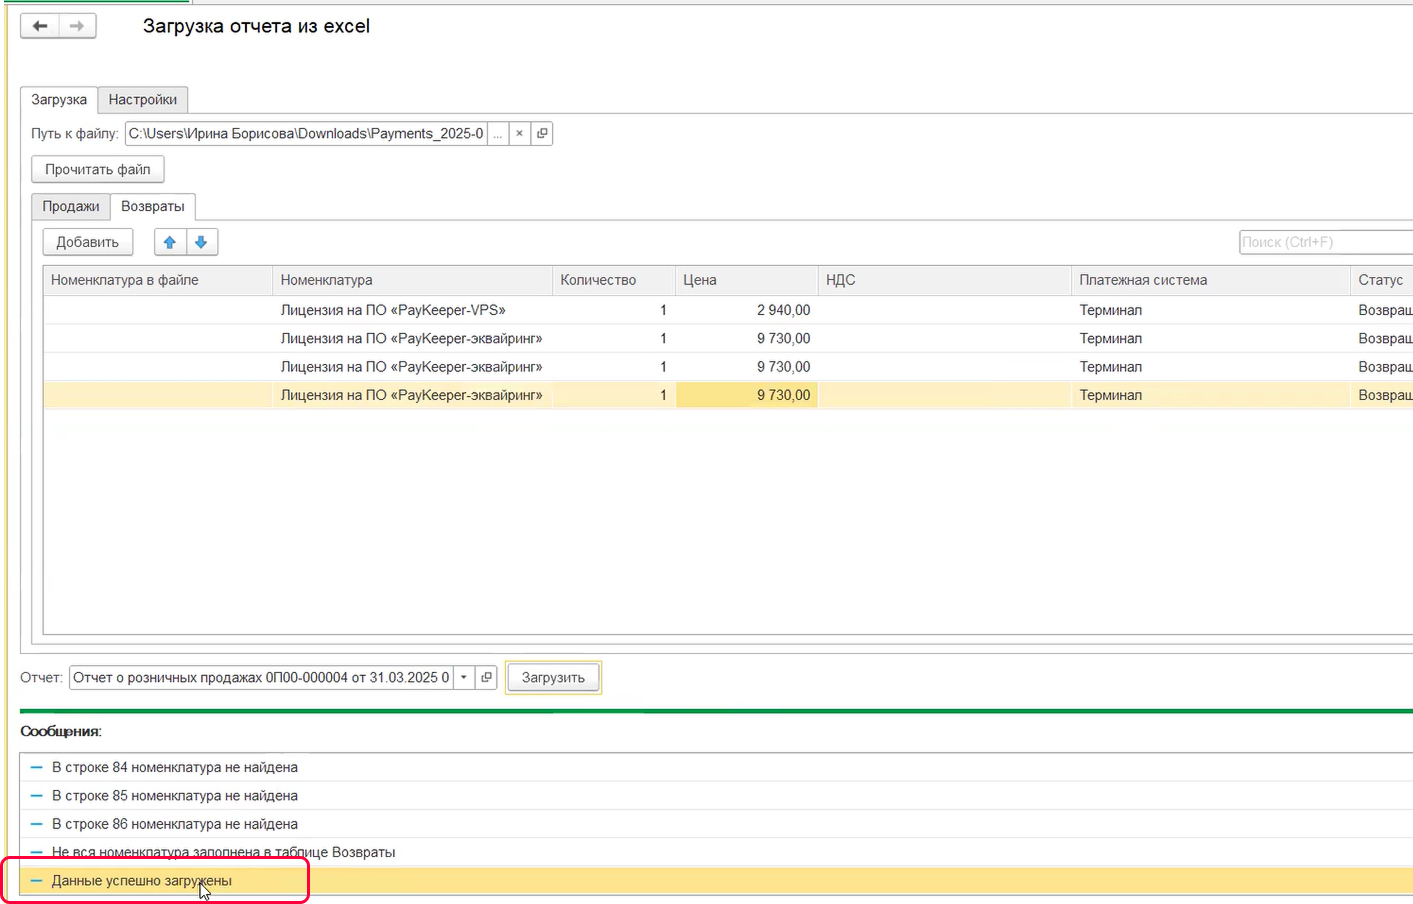The width and height of the screenshot is (1413, 904).
Task: Click the НДС column header
Action: click(945, 280)
